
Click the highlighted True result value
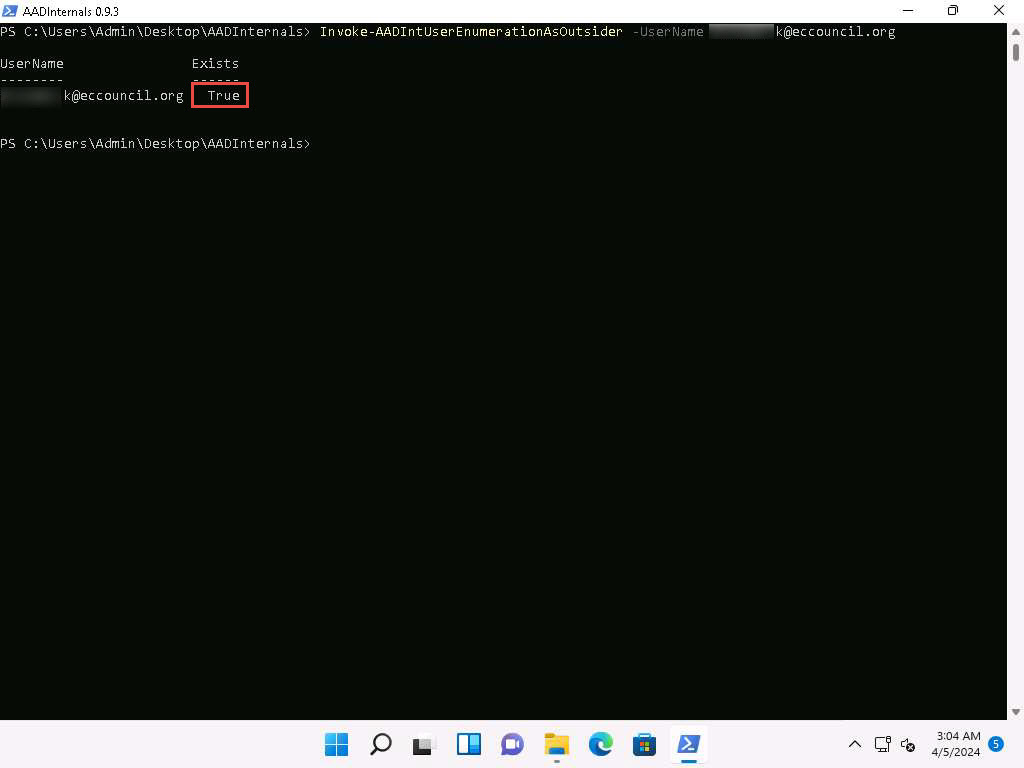click(222, 96)
